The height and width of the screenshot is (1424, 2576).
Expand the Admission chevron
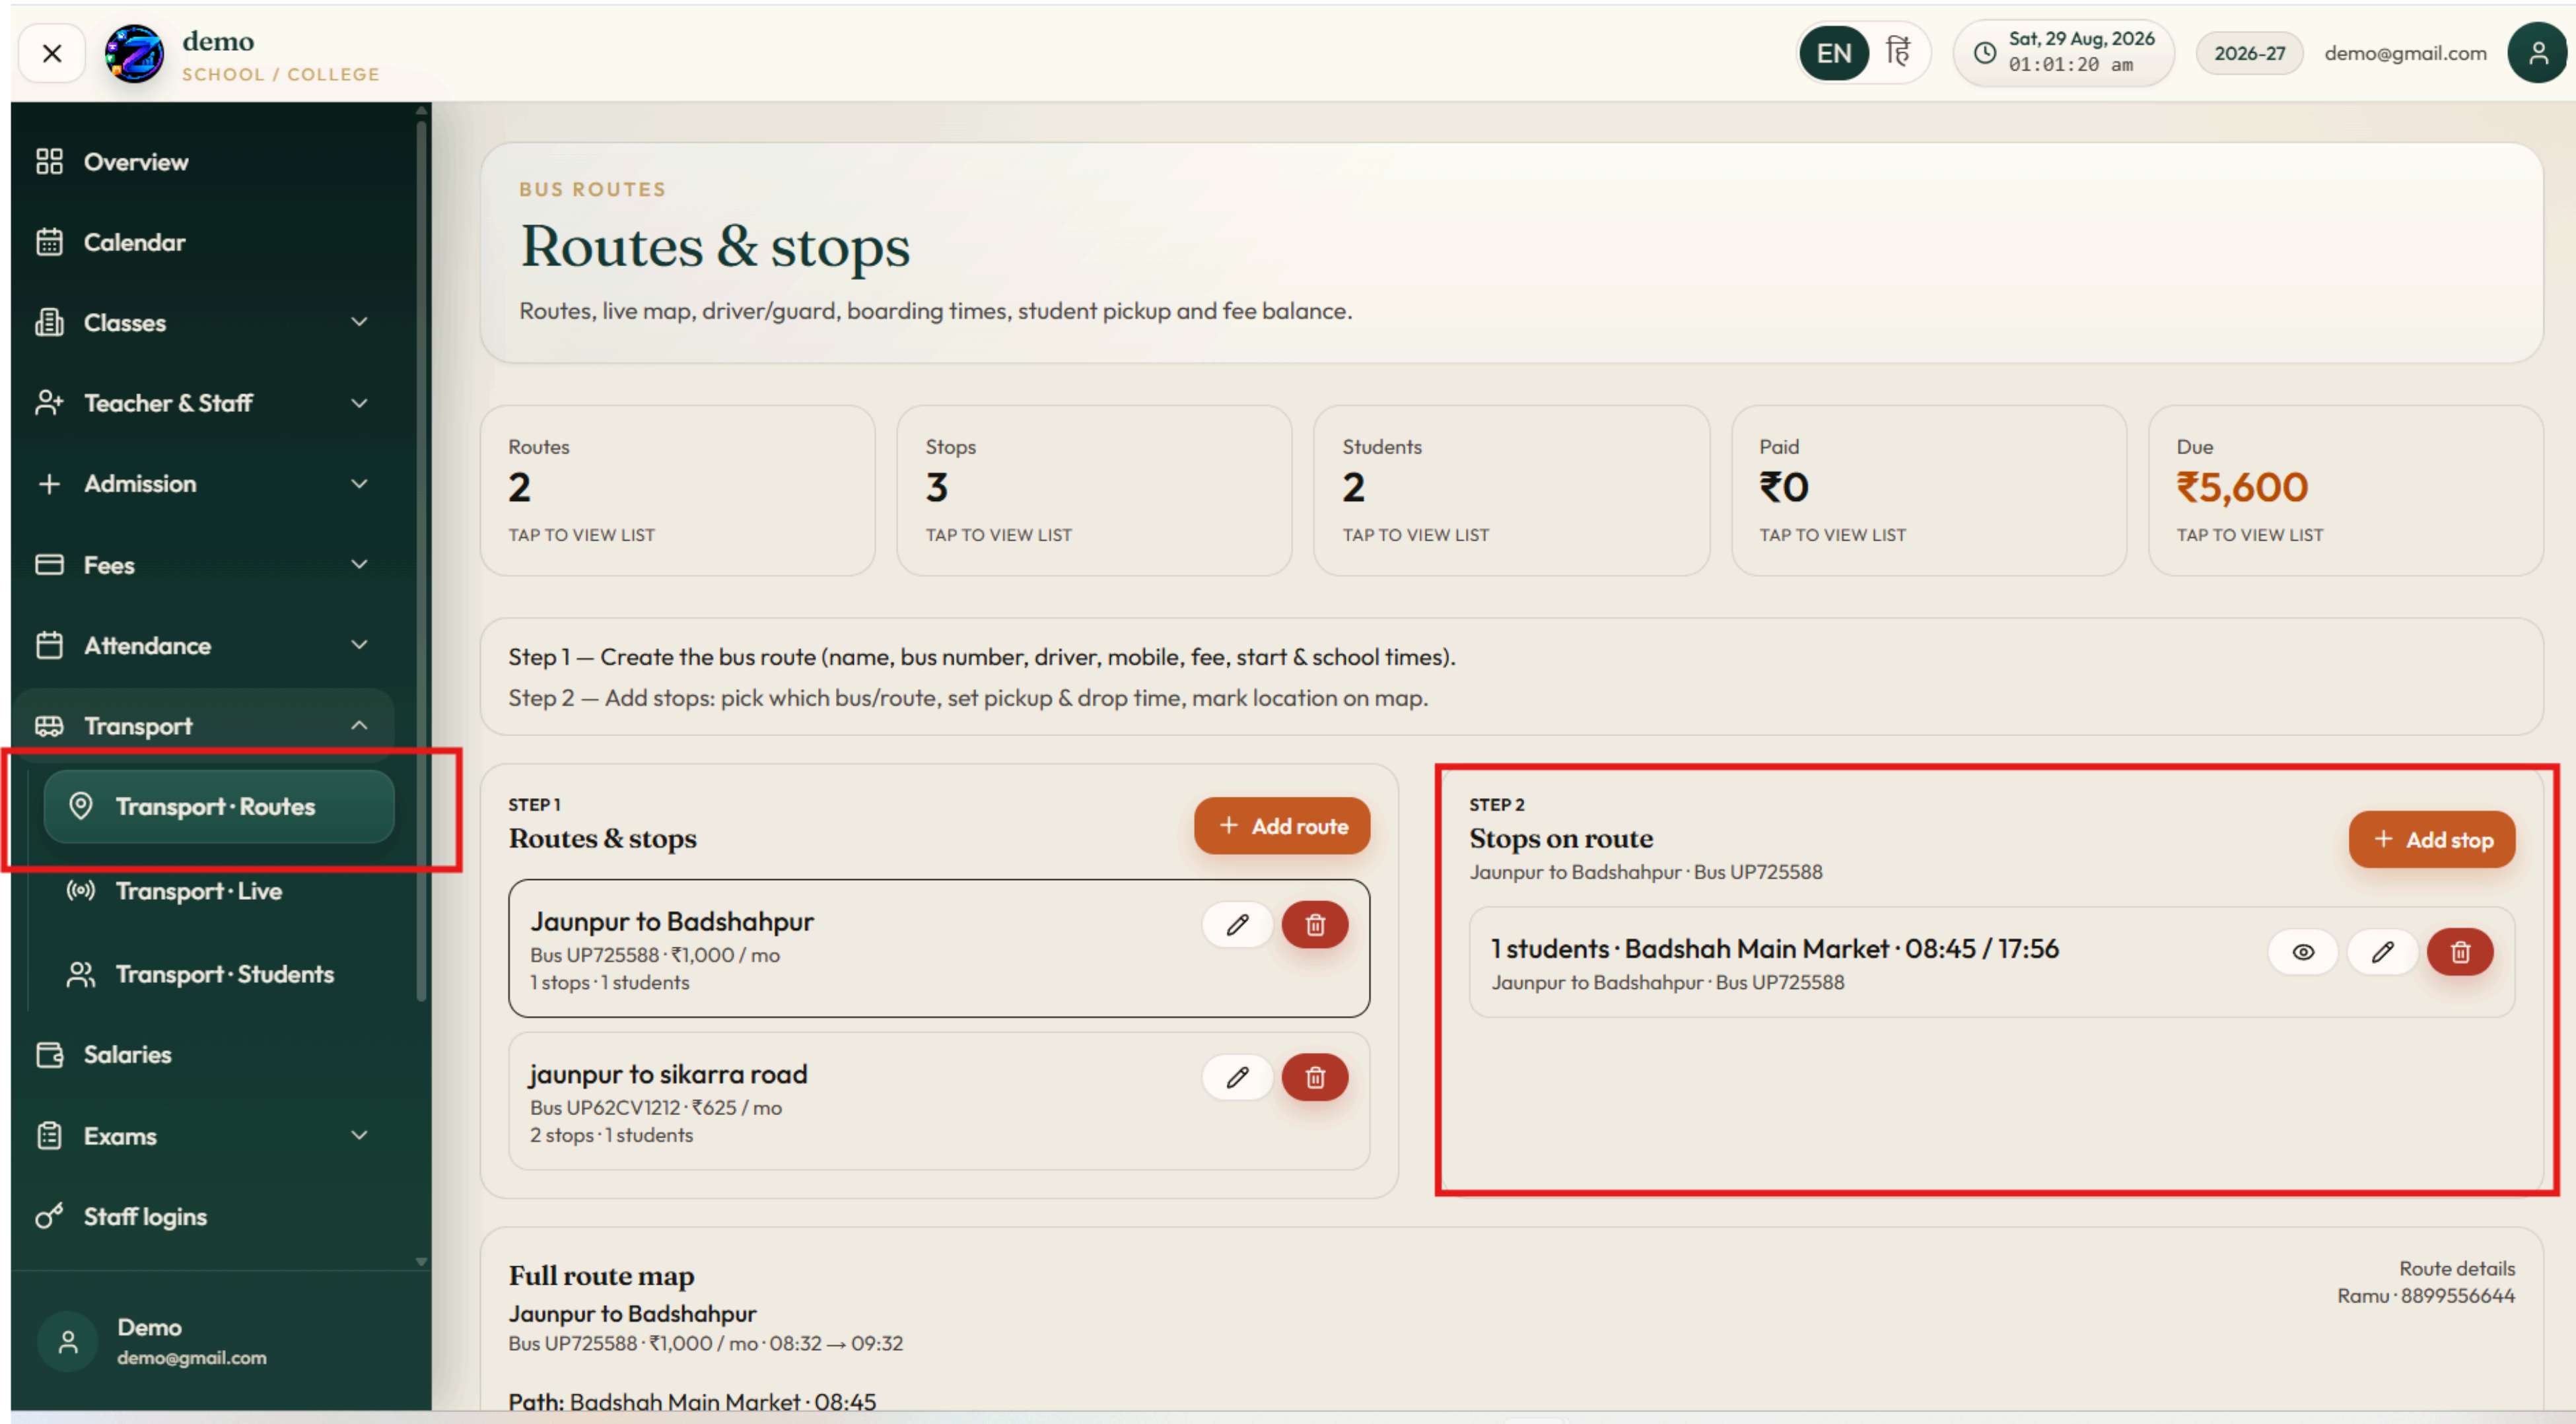(359, 484)
